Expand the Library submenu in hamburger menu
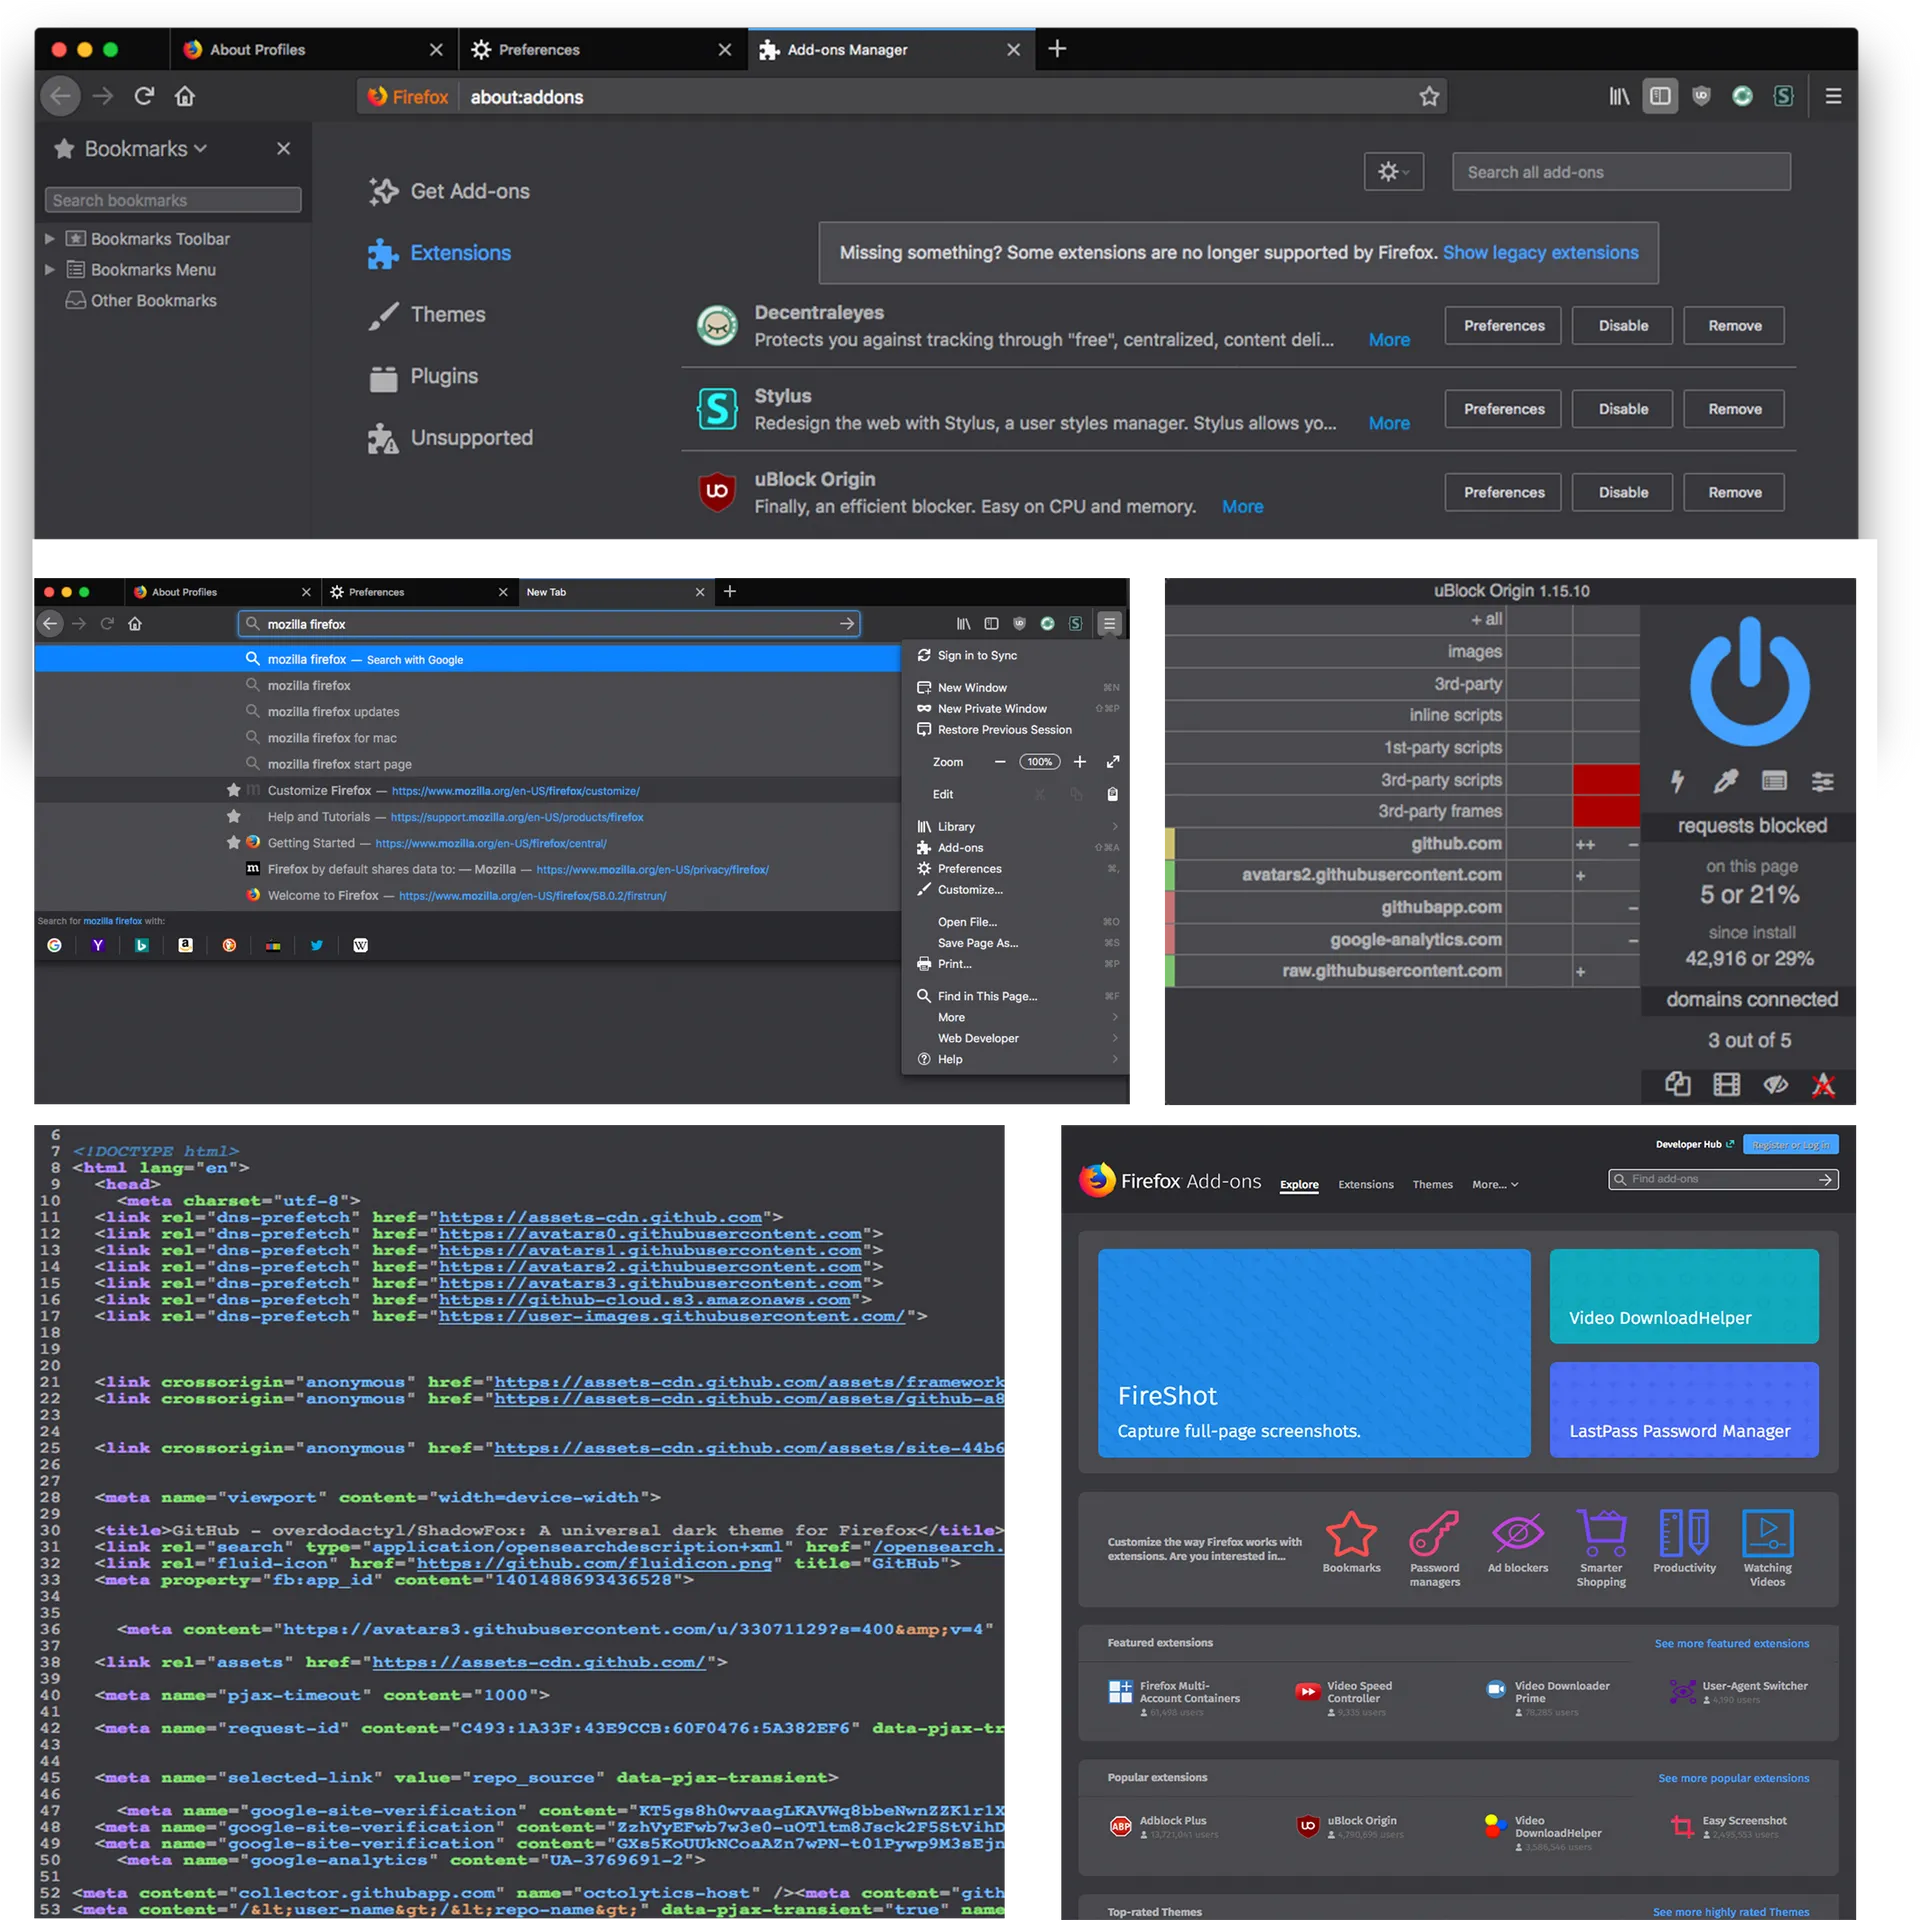 1016,826
